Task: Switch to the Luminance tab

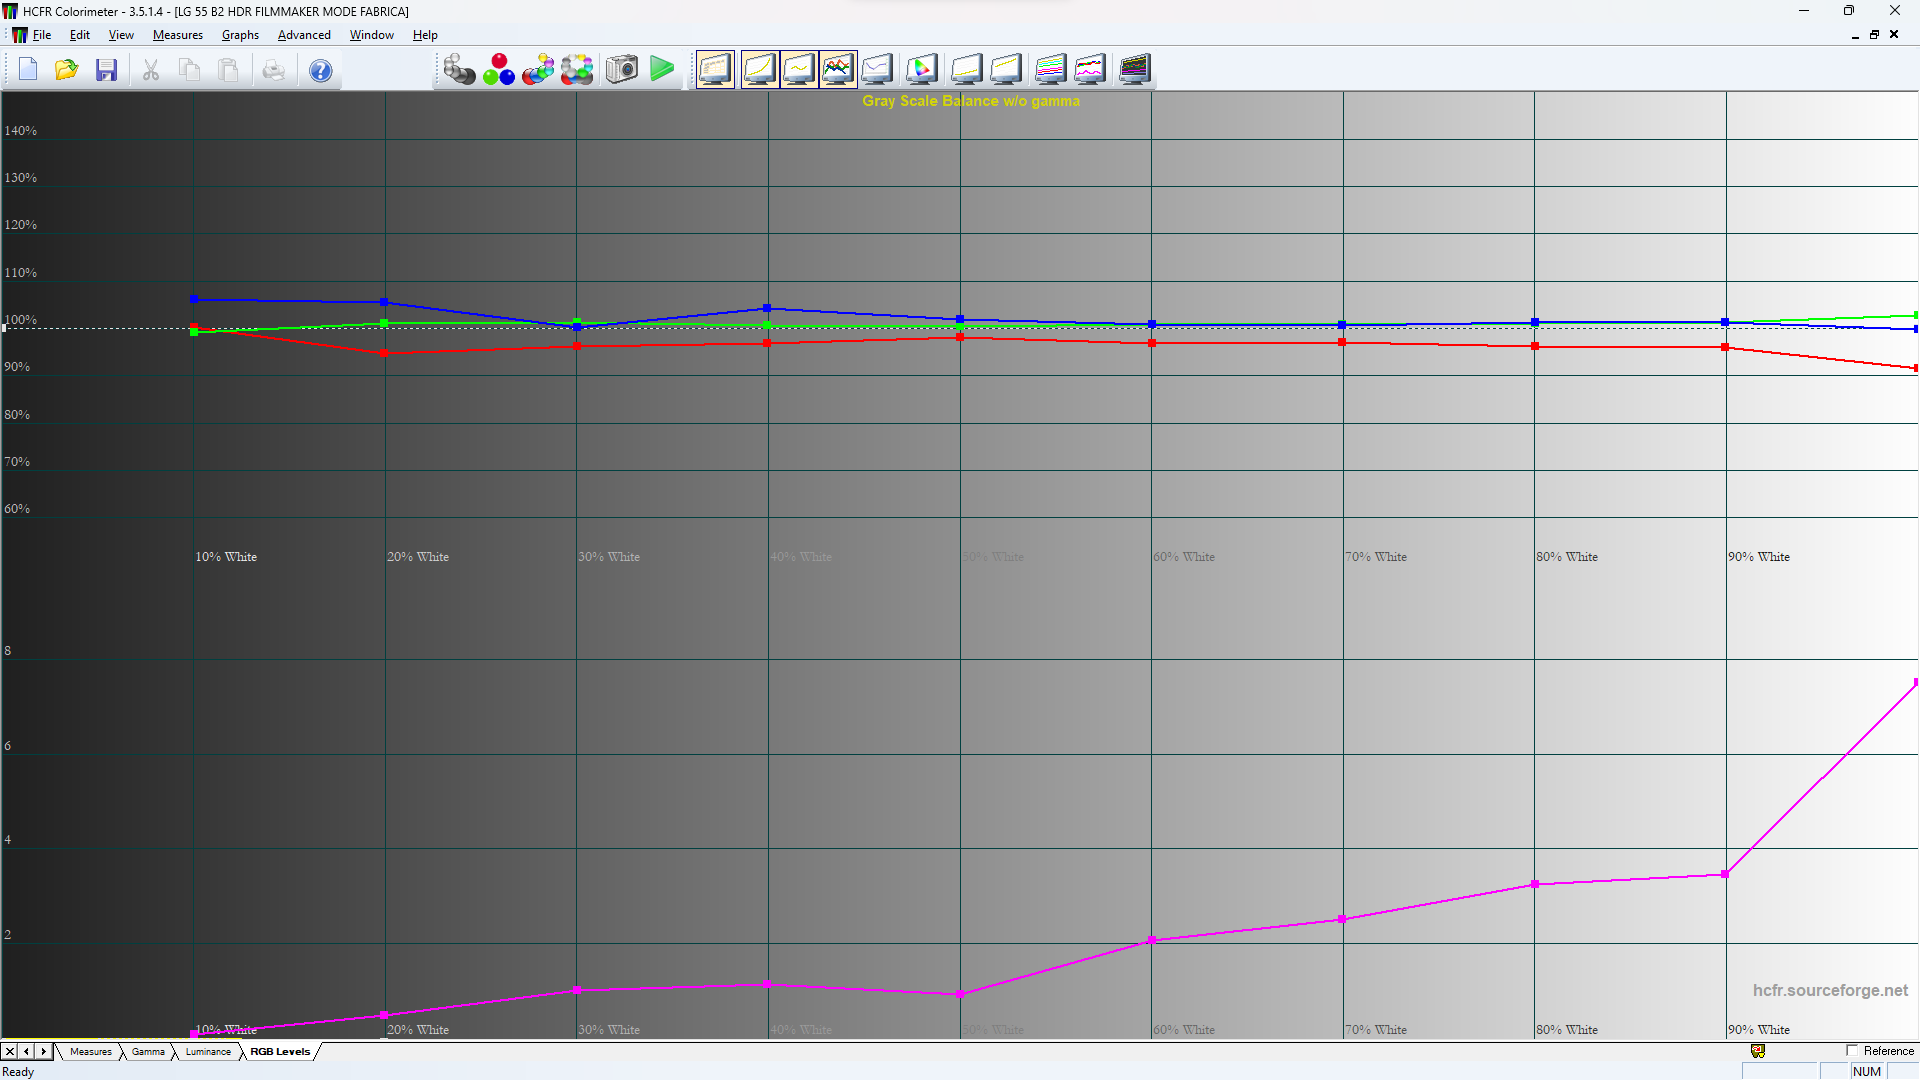Action: pos(208,1052)
